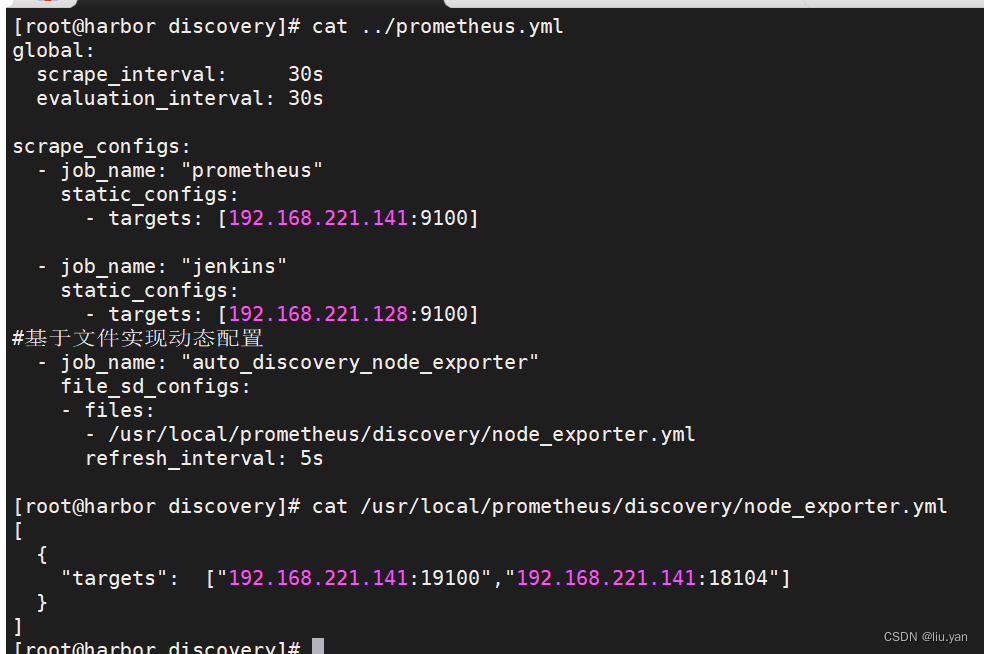Screen dimensions: 984x654
Task: Click the comment '#基于文件实现动态配置'
Action: (137, 338)
